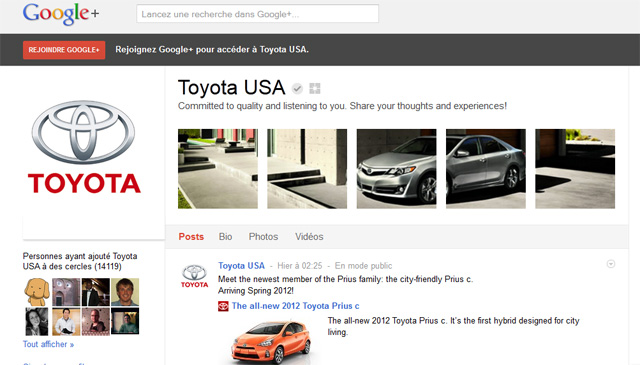The width and height of the screenshot is (640, 365).
Task: Click the post text 'Meet the newest member'
Action: point(345,285)
